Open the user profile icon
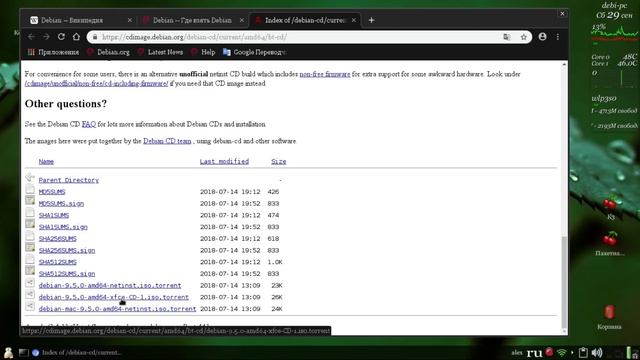This screenshot has width=640, height=360. pos(542,37)
